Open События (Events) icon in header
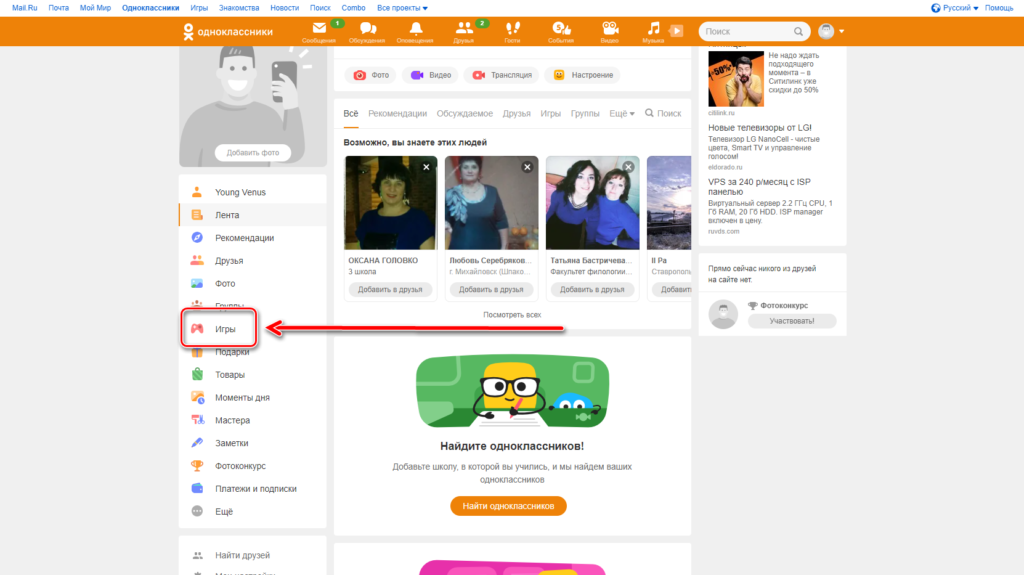1024x575 pixels. 561,30
